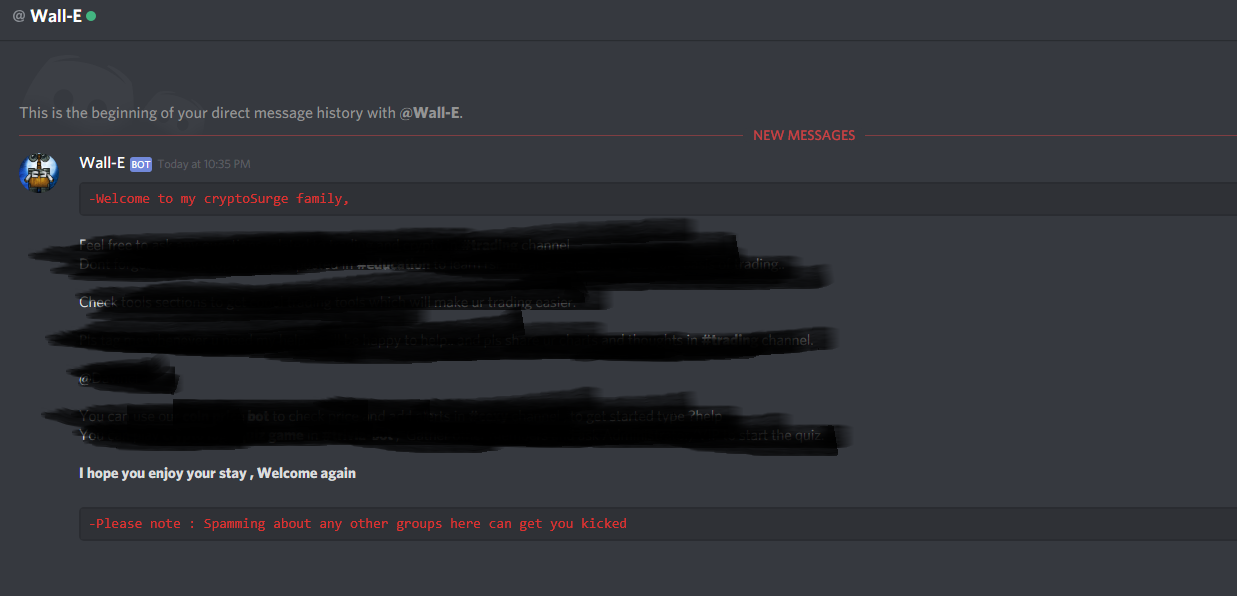Click the Welcome to my cryptoSurge family code block
Viewport: 1237px width, 596px height.
tap(658, 199)
